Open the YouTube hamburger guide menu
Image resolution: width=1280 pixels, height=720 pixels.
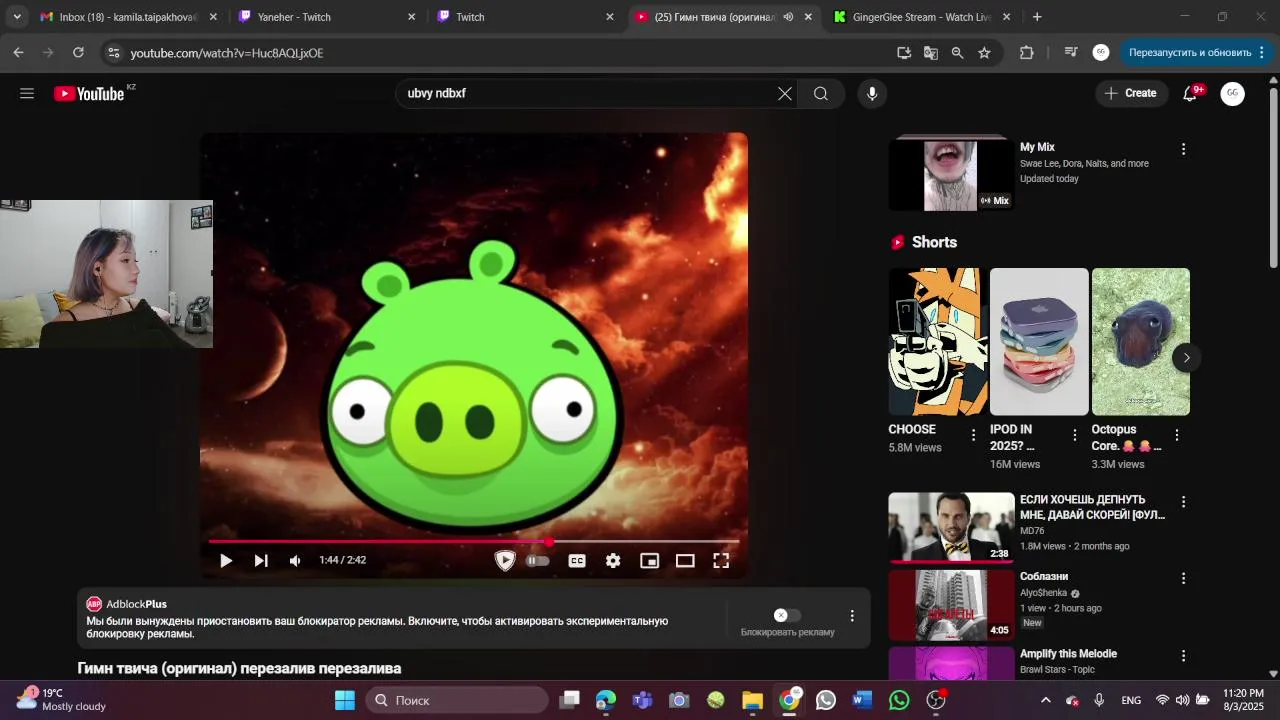(x=27, y=93)
